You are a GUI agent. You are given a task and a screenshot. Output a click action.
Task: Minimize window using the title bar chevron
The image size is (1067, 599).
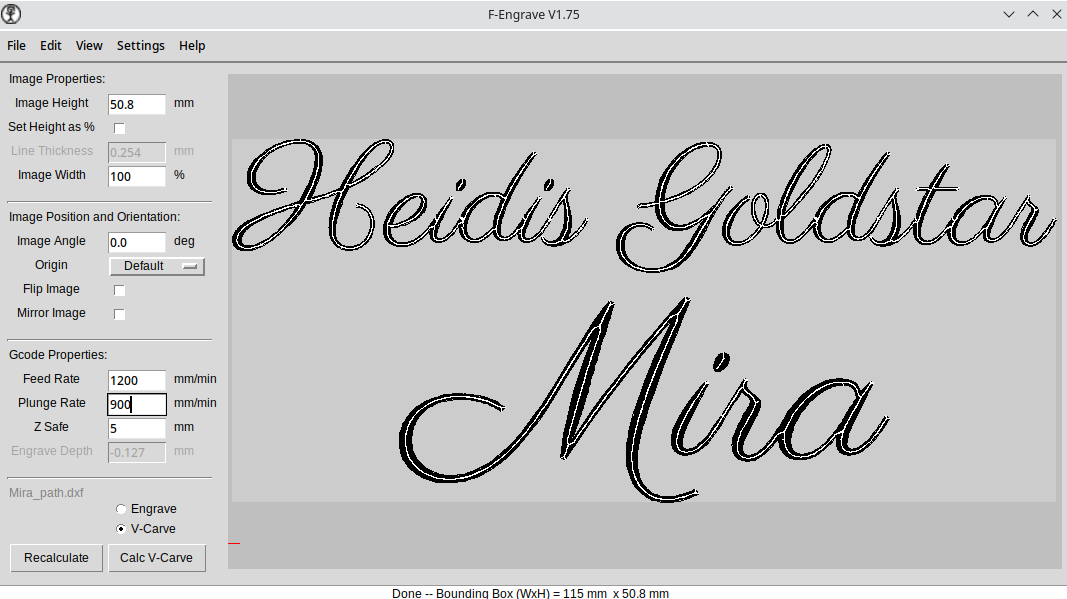[x=1009, y=14]
